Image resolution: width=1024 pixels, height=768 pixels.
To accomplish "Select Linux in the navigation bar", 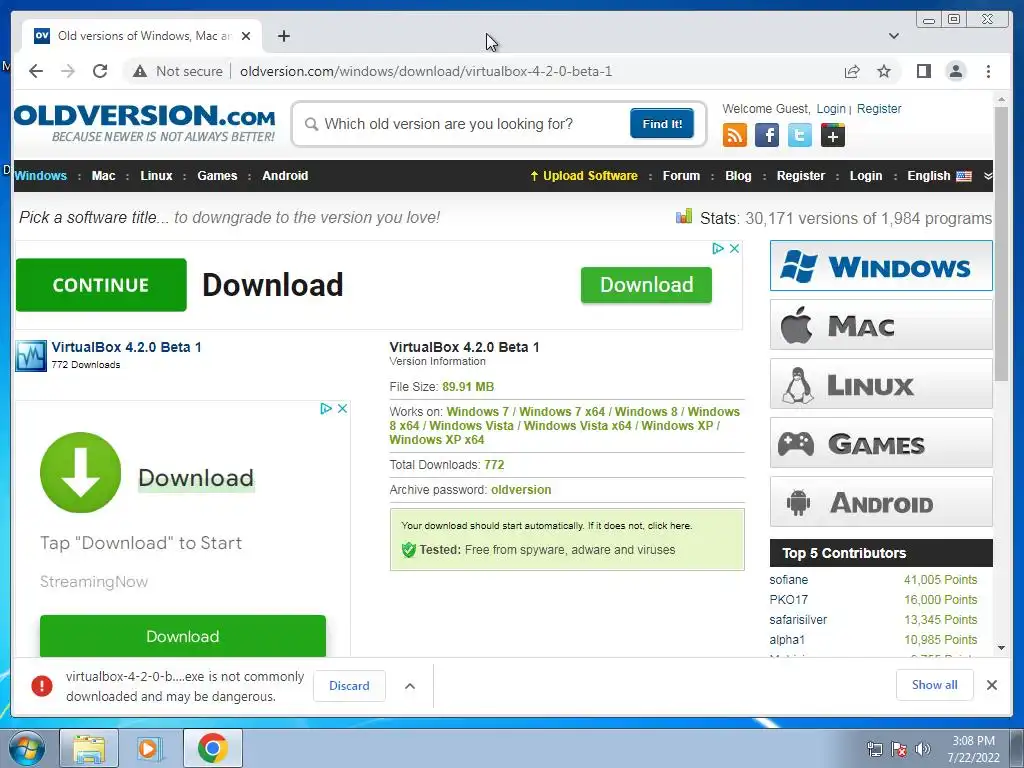I will pyautogui.click(x=156, y=176).
